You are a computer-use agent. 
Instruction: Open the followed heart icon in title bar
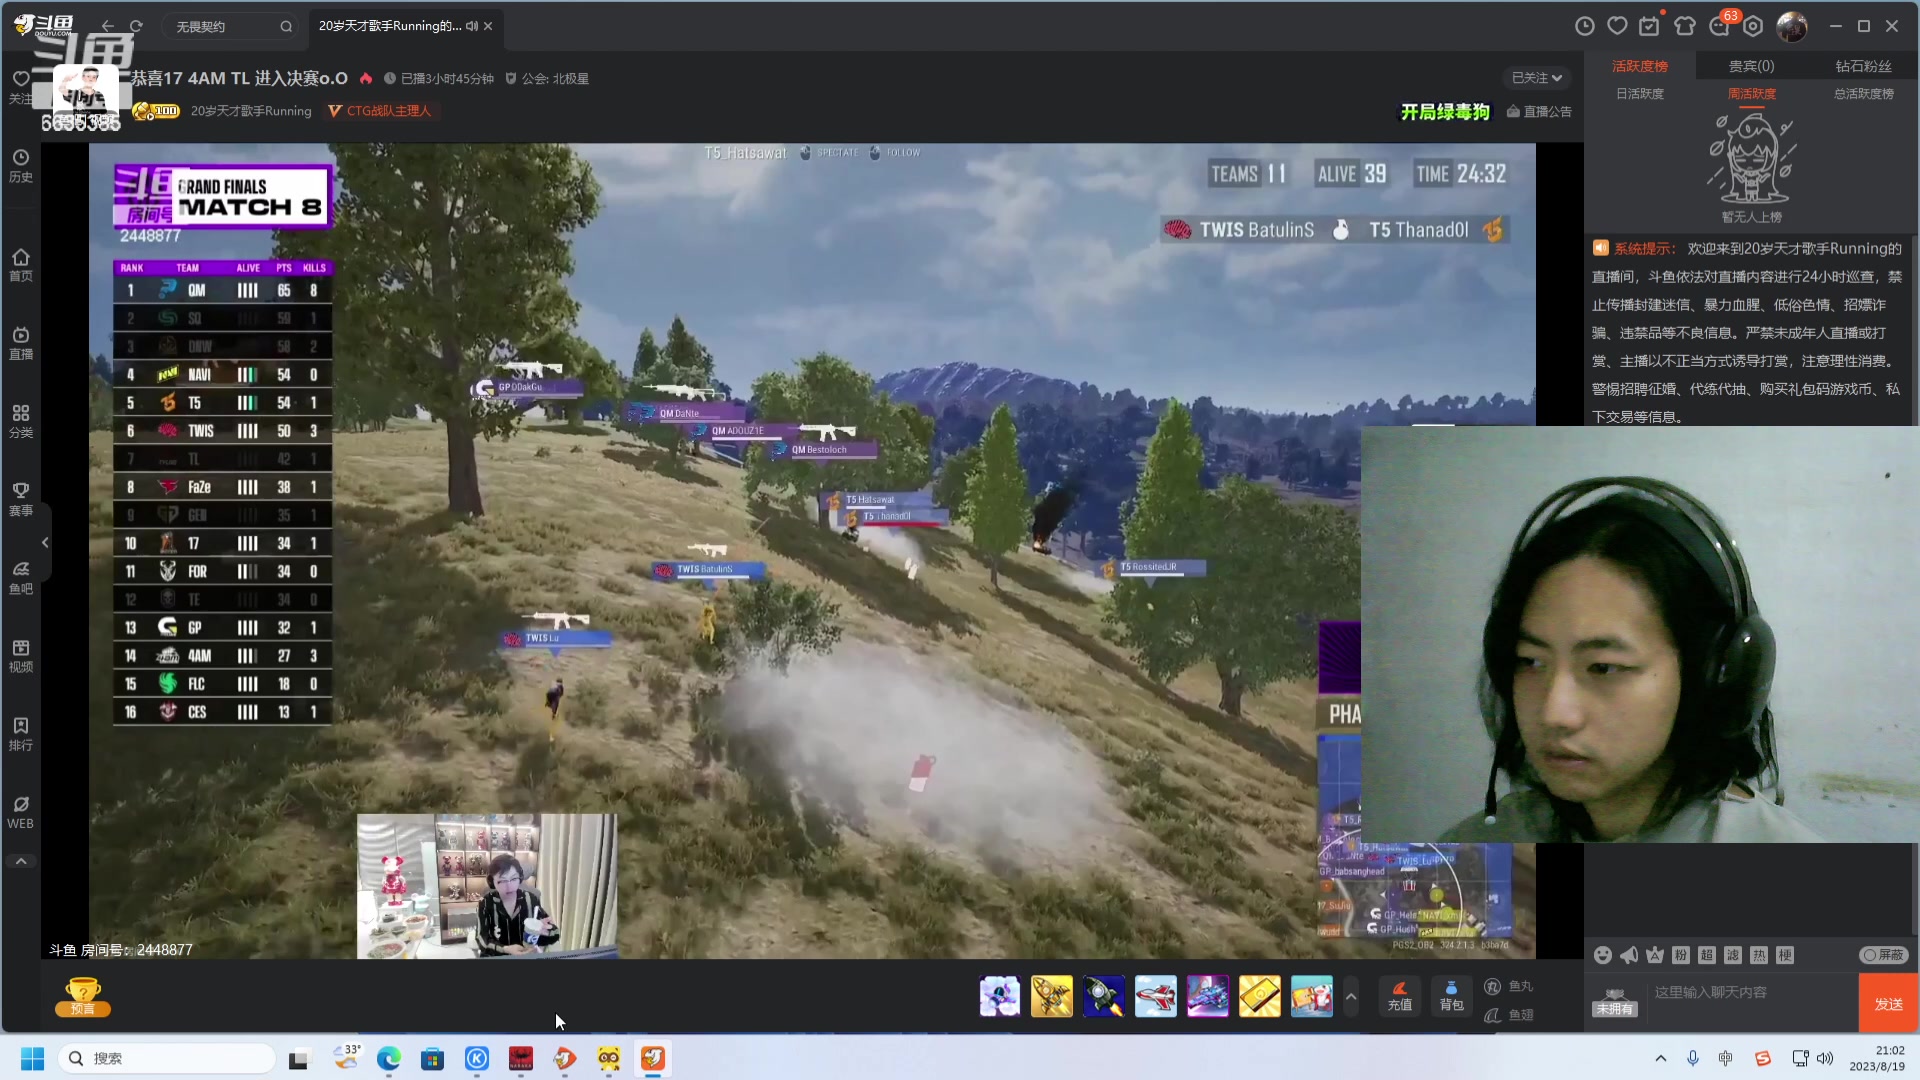tap(1617, 26)
